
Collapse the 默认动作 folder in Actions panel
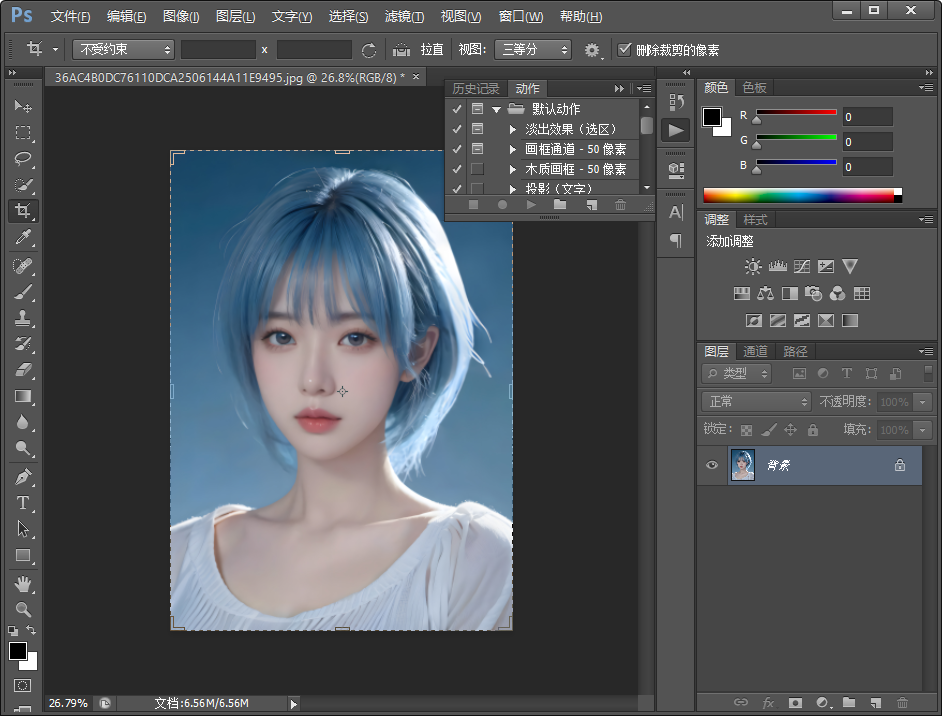[497, 108]
